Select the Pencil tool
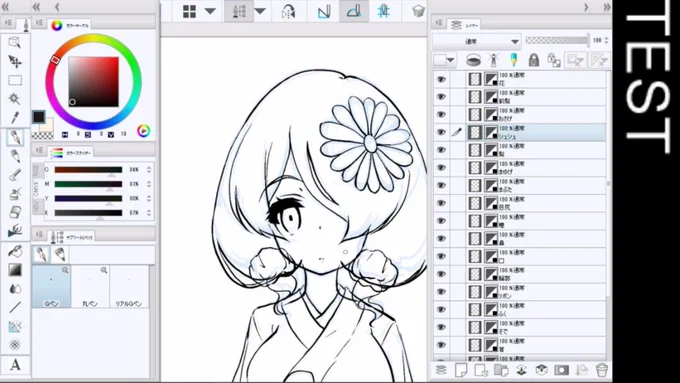Image resolution: width=680 pixels, height=383 pixels. point(15,156)
